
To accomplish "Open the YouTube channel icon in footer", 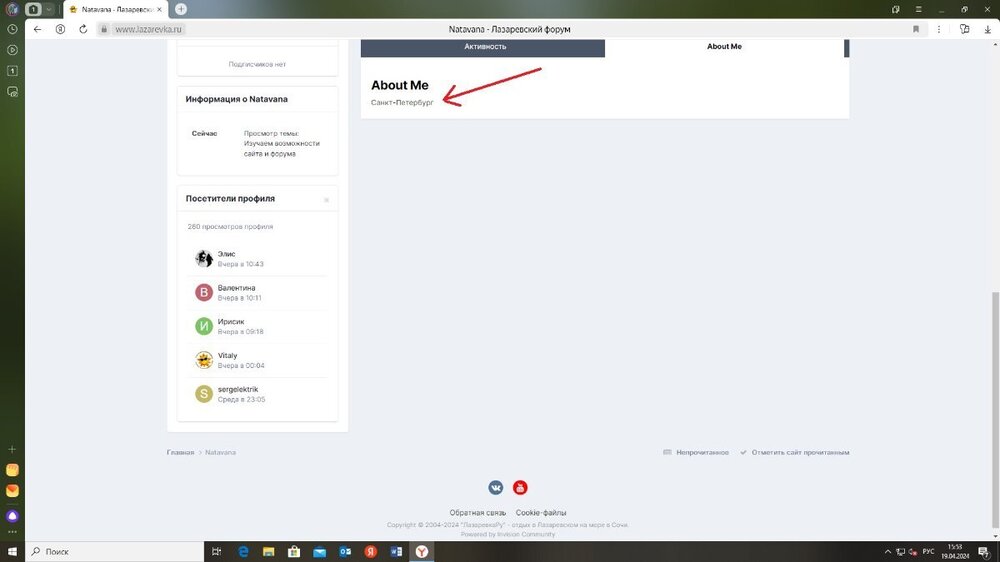I will 520,488.
